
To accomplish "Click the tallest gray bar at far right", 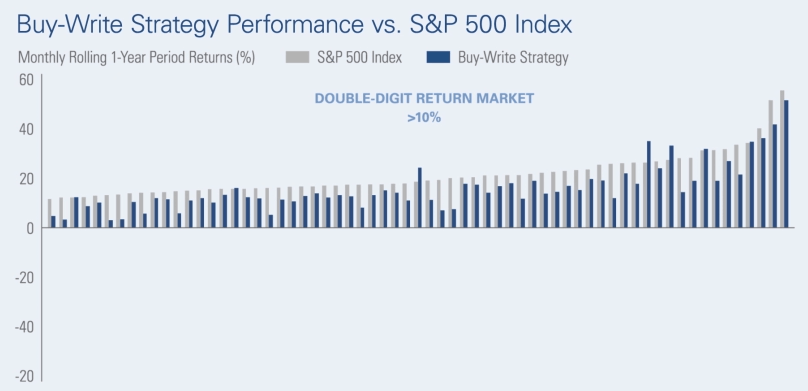I will [782, 159].
